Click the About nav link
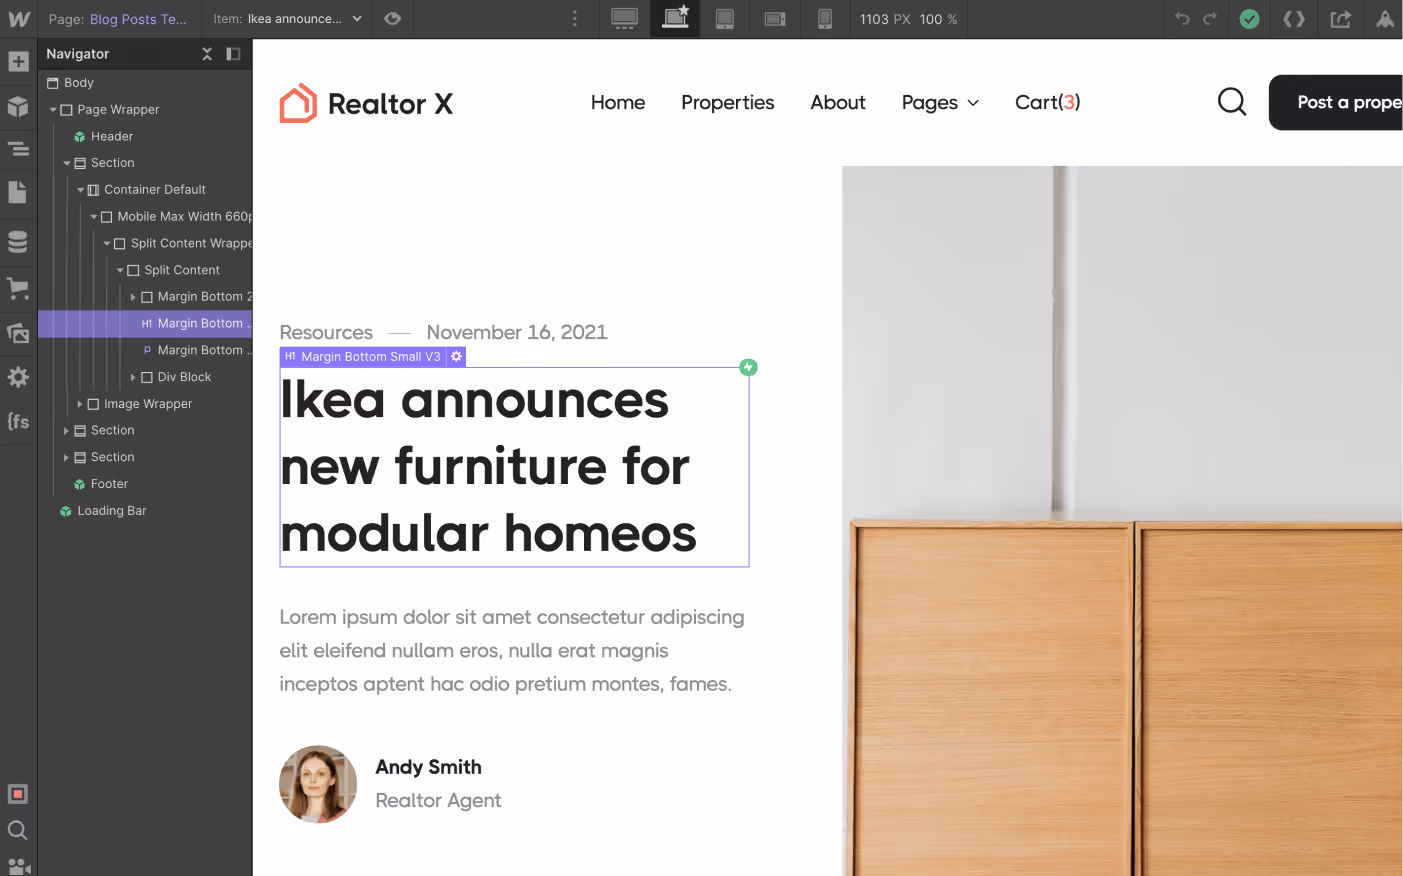The width and height of the screenshot is (1403, 876). coord(838,102)
